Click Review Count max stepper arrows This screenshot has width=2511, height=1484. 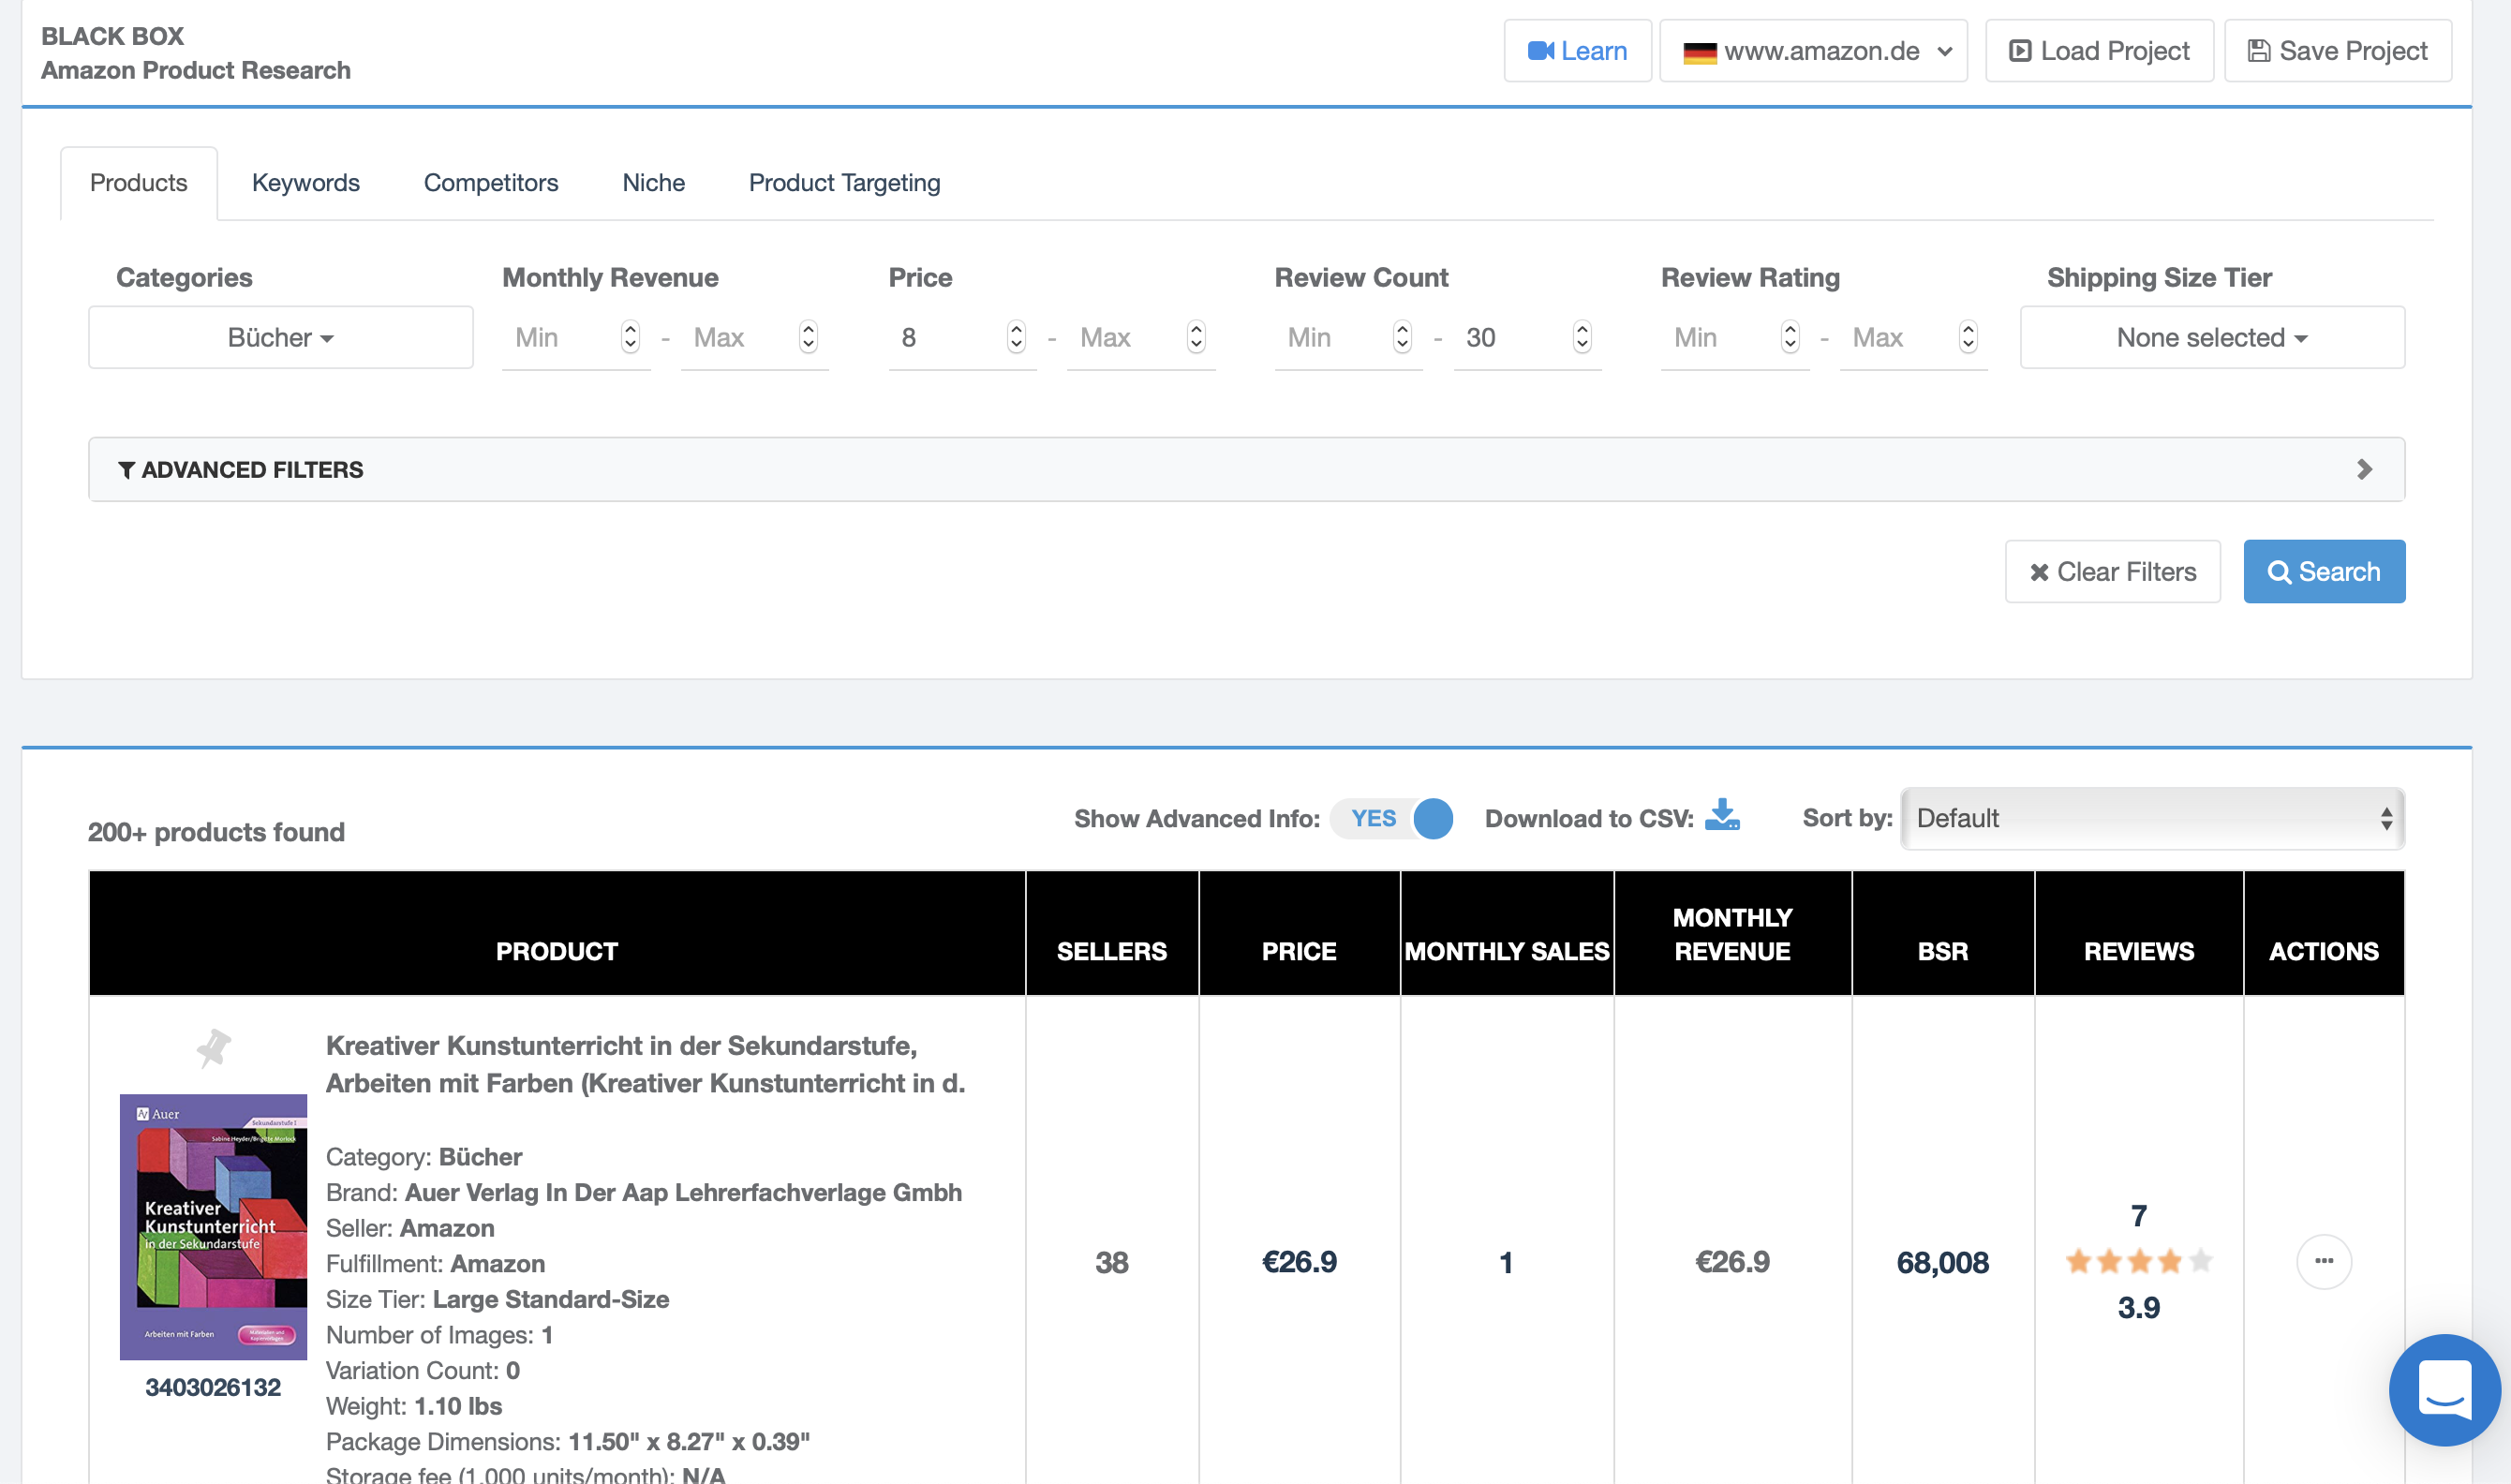pos(1581,337)
